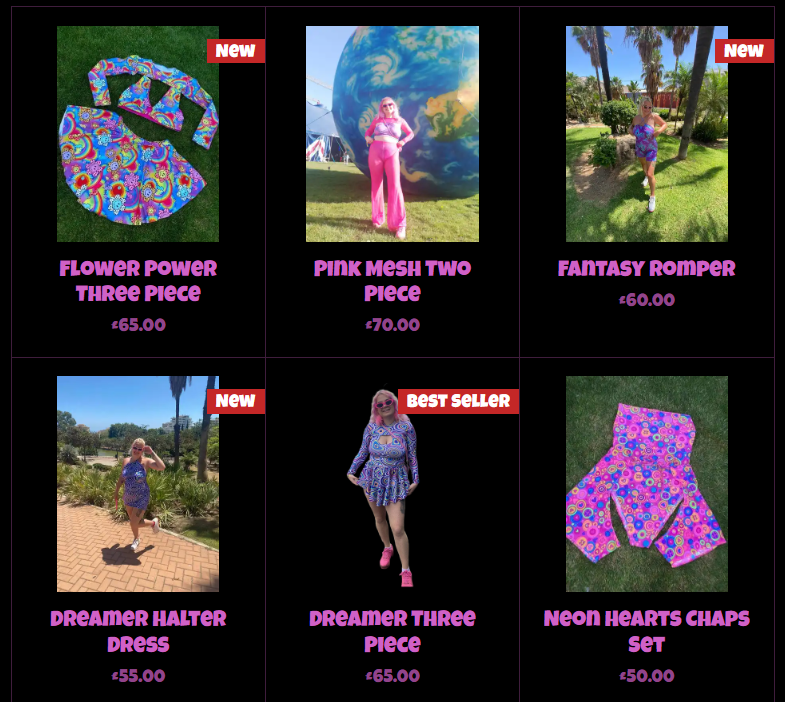Open Fantasy Romper product photo

pos(647,134)
